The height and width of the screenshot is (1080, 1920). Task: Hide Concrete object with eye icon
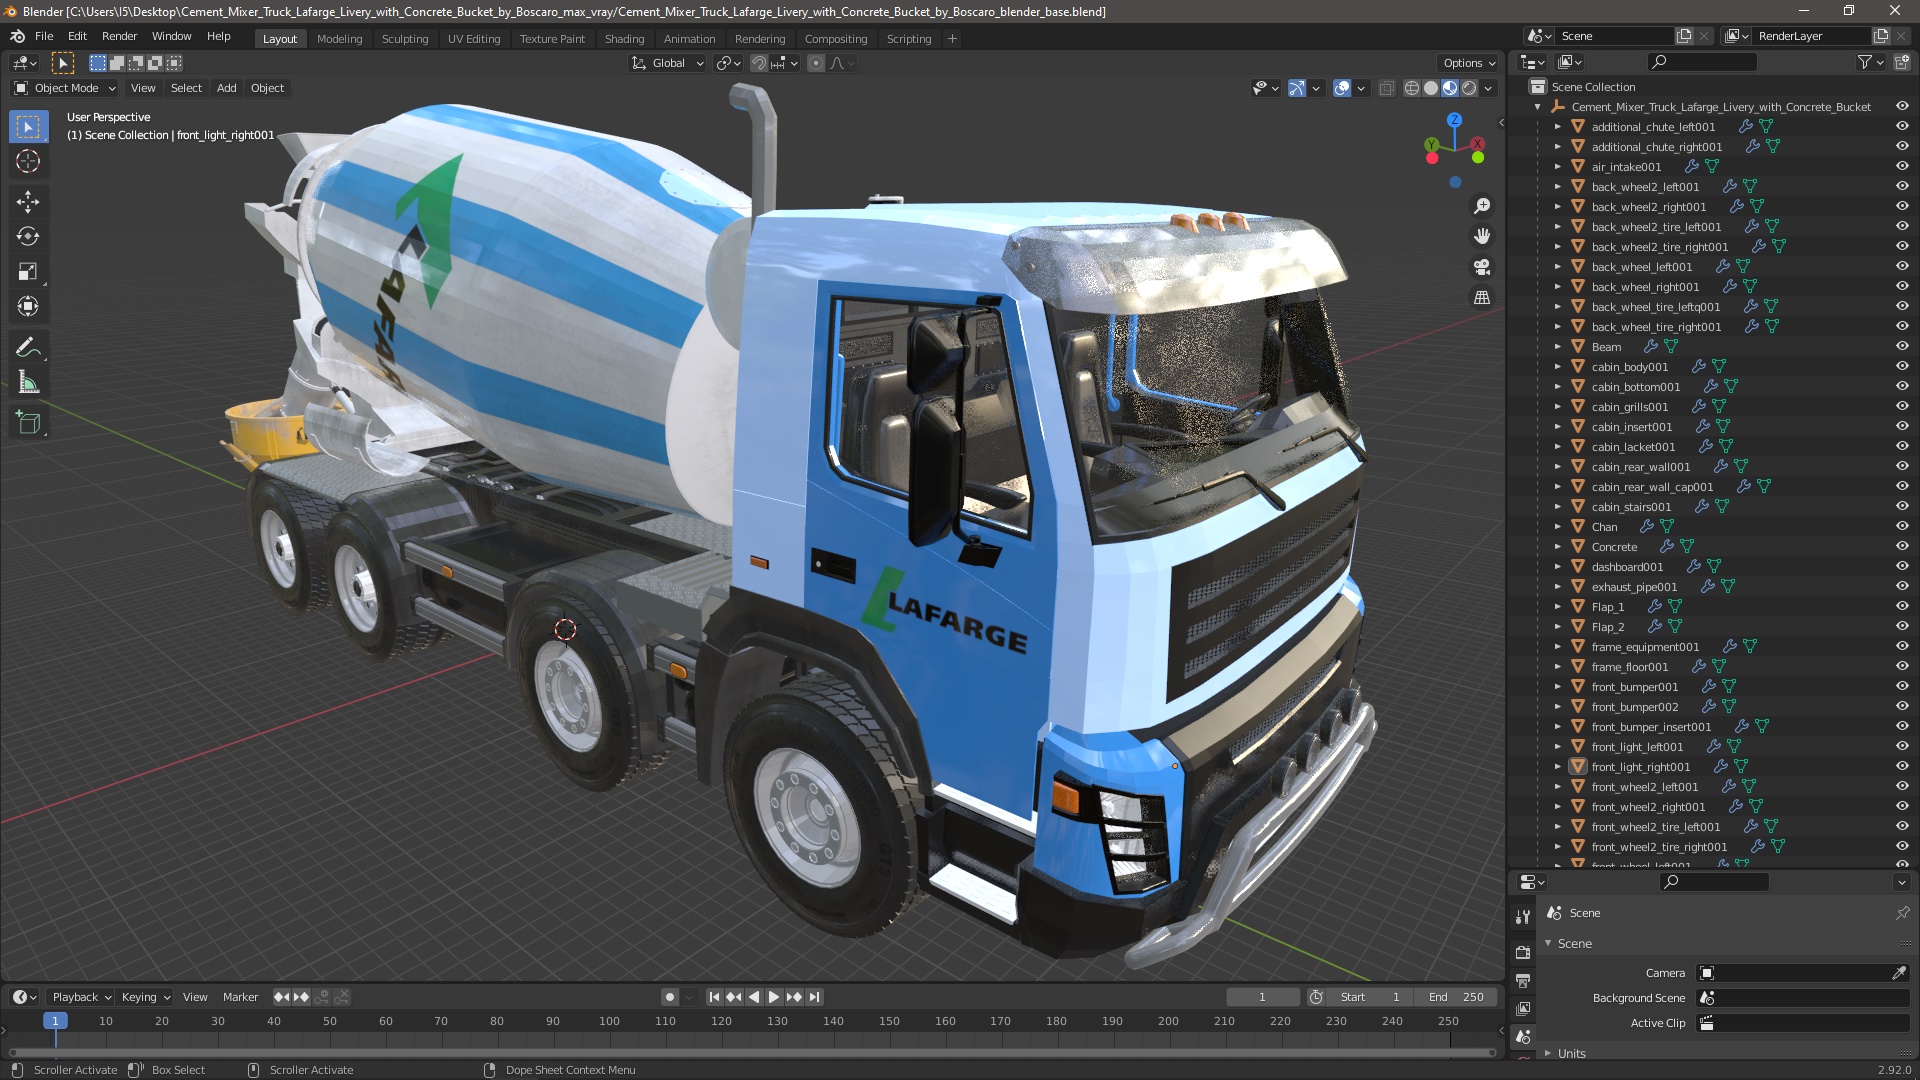[x=1902, y=547]
